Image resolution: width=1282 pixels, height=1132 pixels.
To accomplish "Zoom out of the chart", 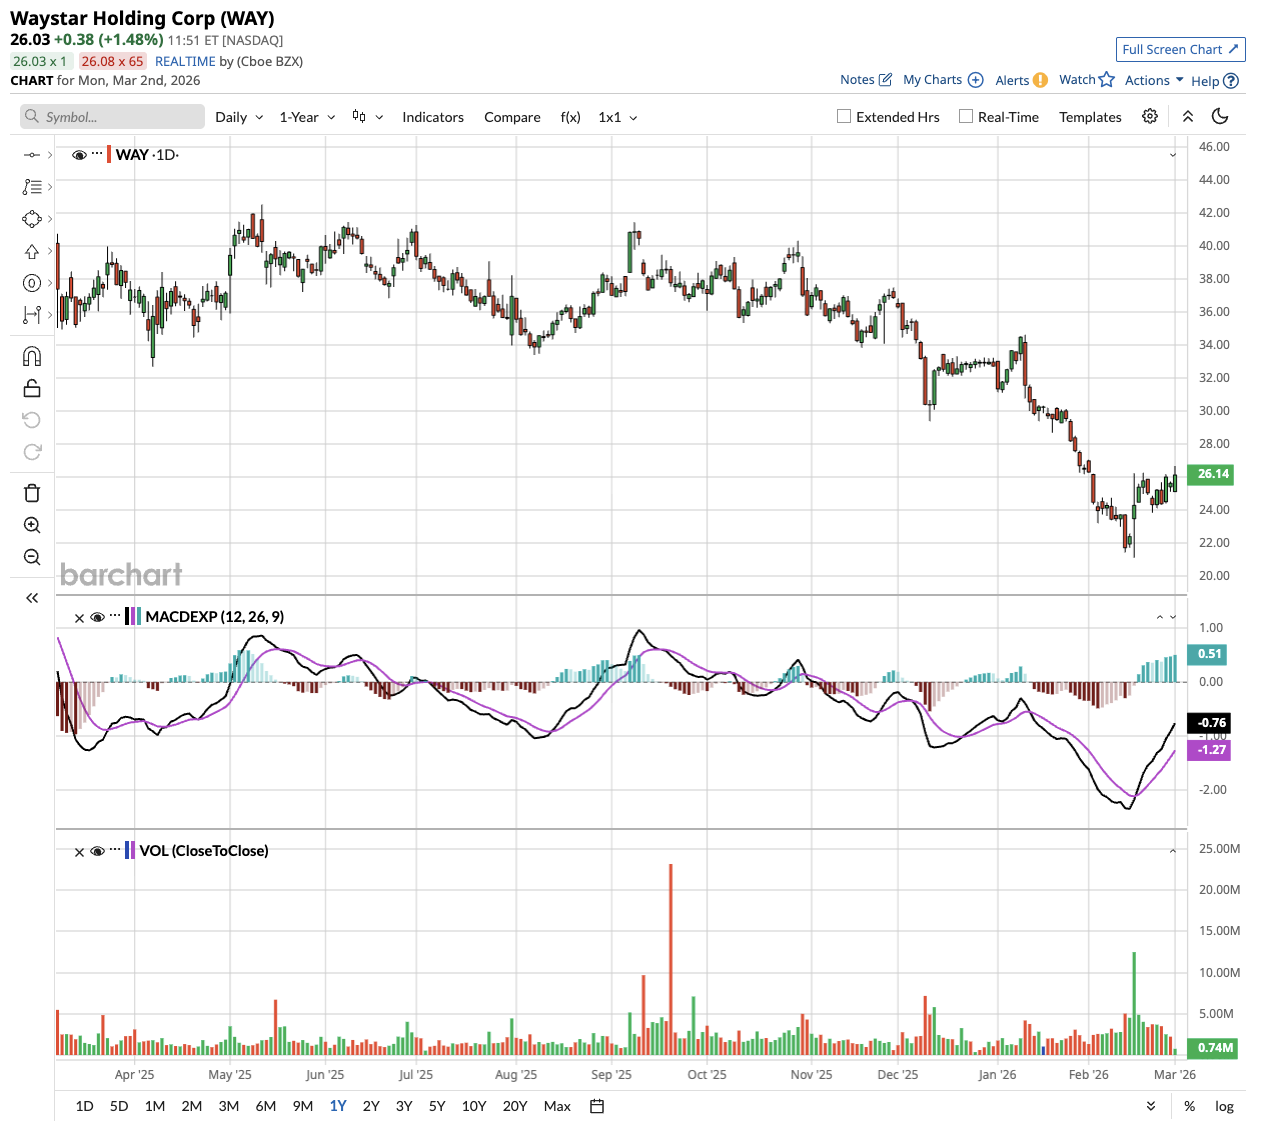I will pos(32,557).
